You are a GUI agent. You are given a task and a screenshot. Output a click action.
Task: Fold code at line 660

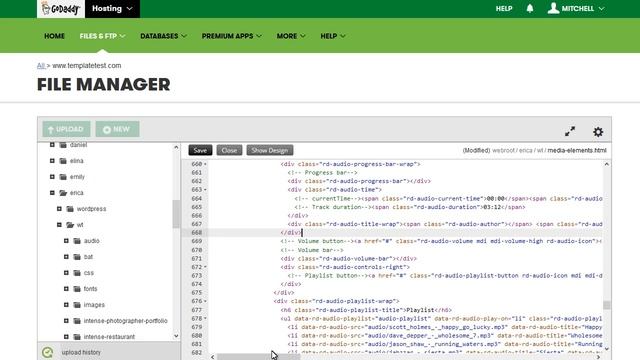click(x=205, y=164)
